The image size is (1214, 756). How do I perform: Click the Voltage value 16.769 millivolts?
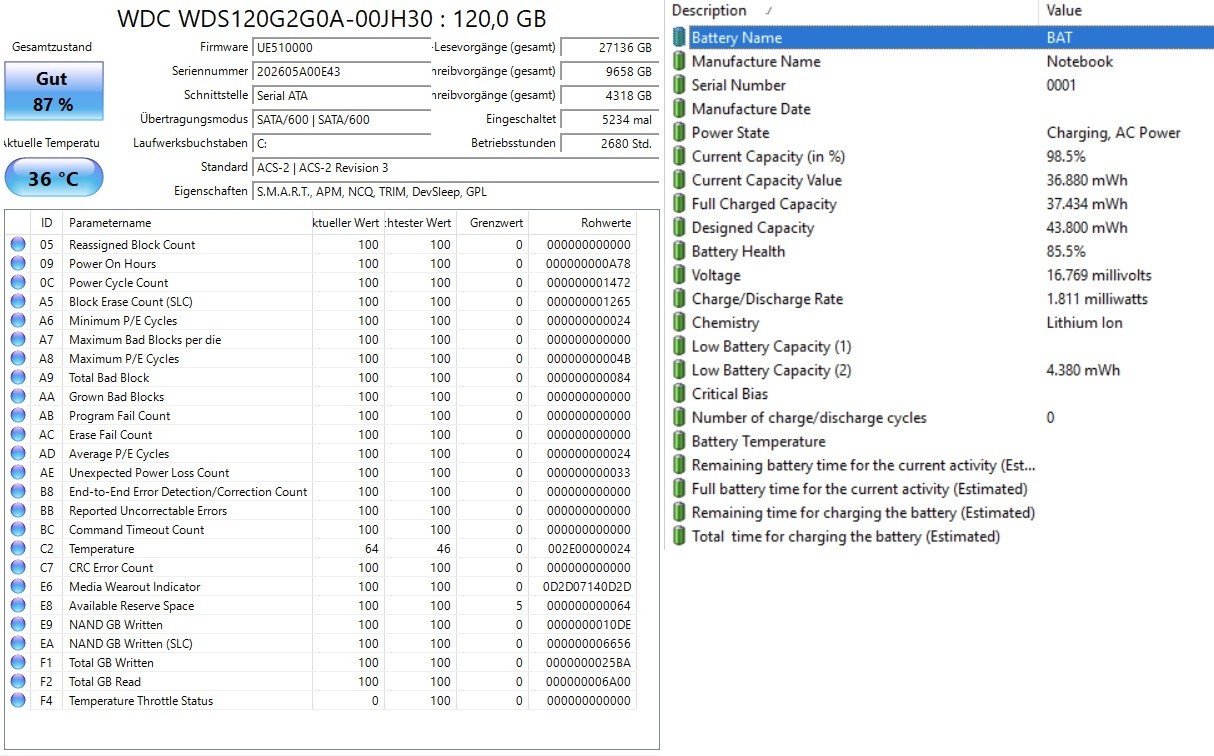click(x=1099, y=276)
